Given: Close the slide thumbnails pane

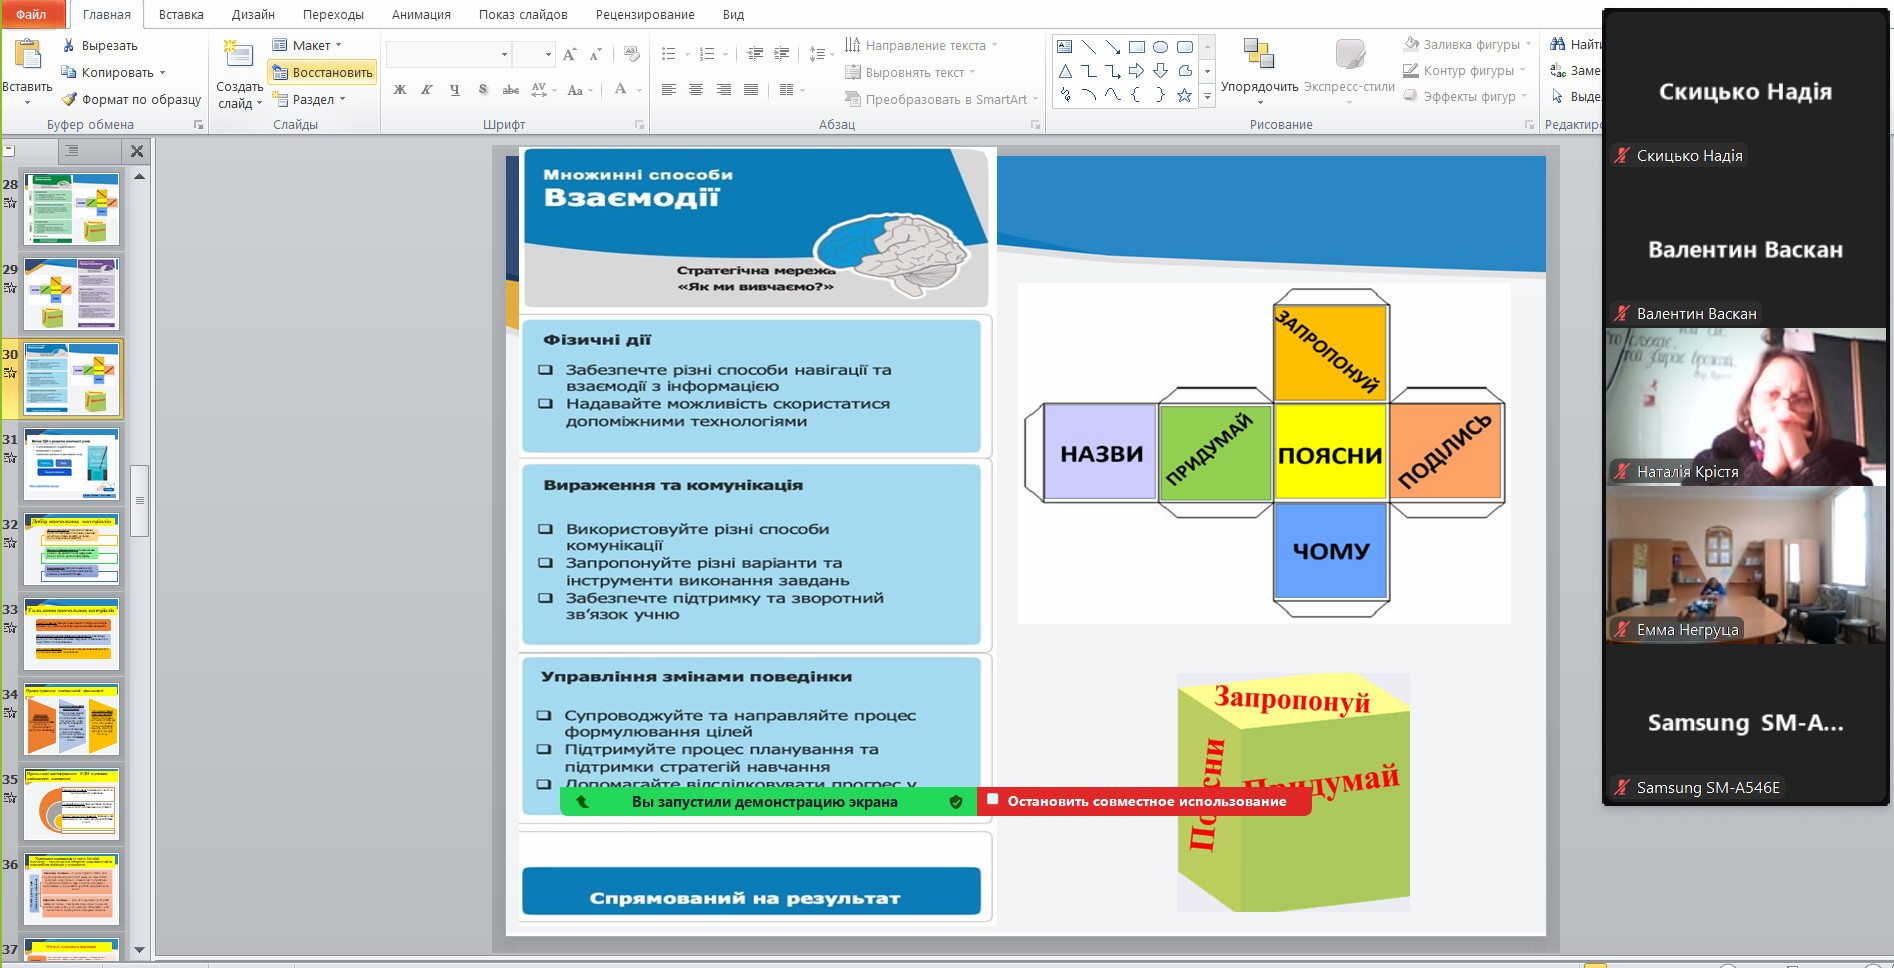Looking at the screenshot, I should point(137,151).
